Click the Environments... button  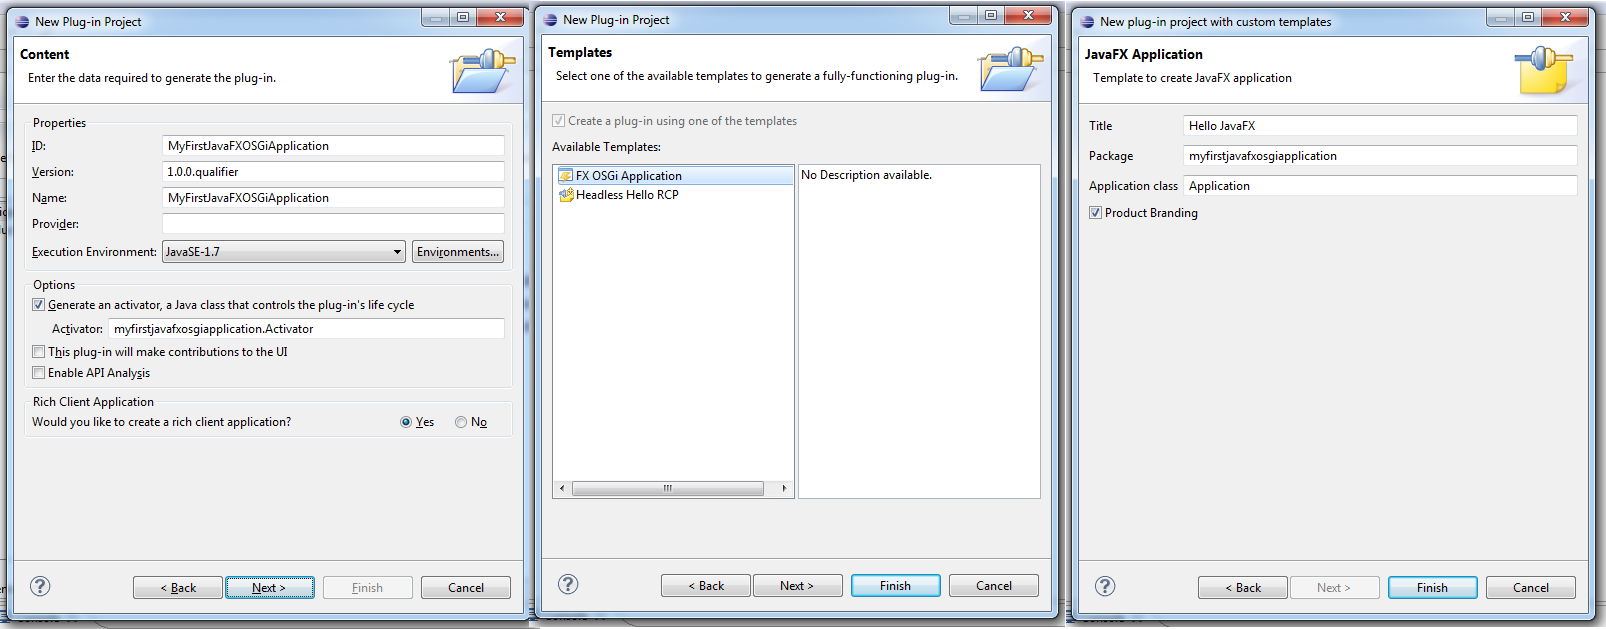[x=458, y=252]
